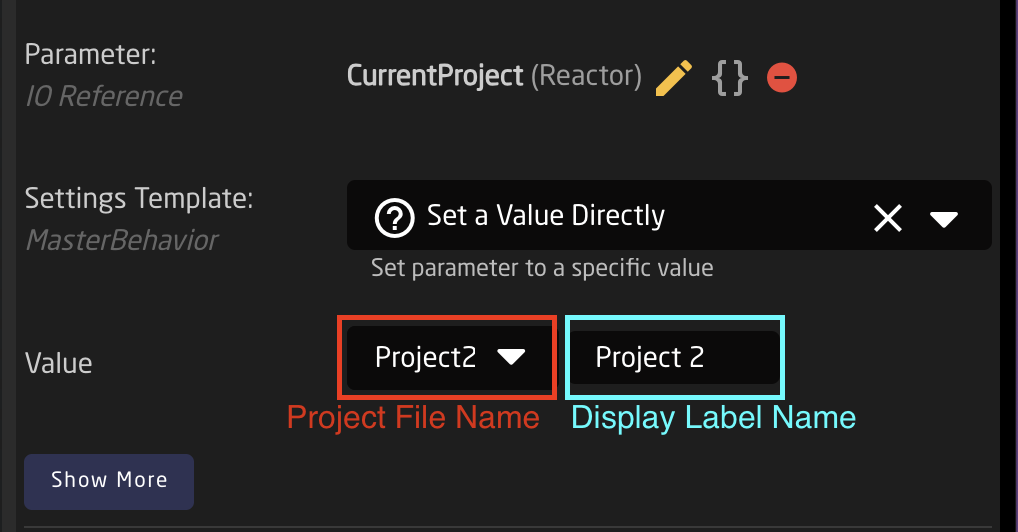
Task: Click the question mark help icon
Action: point(394,218)
